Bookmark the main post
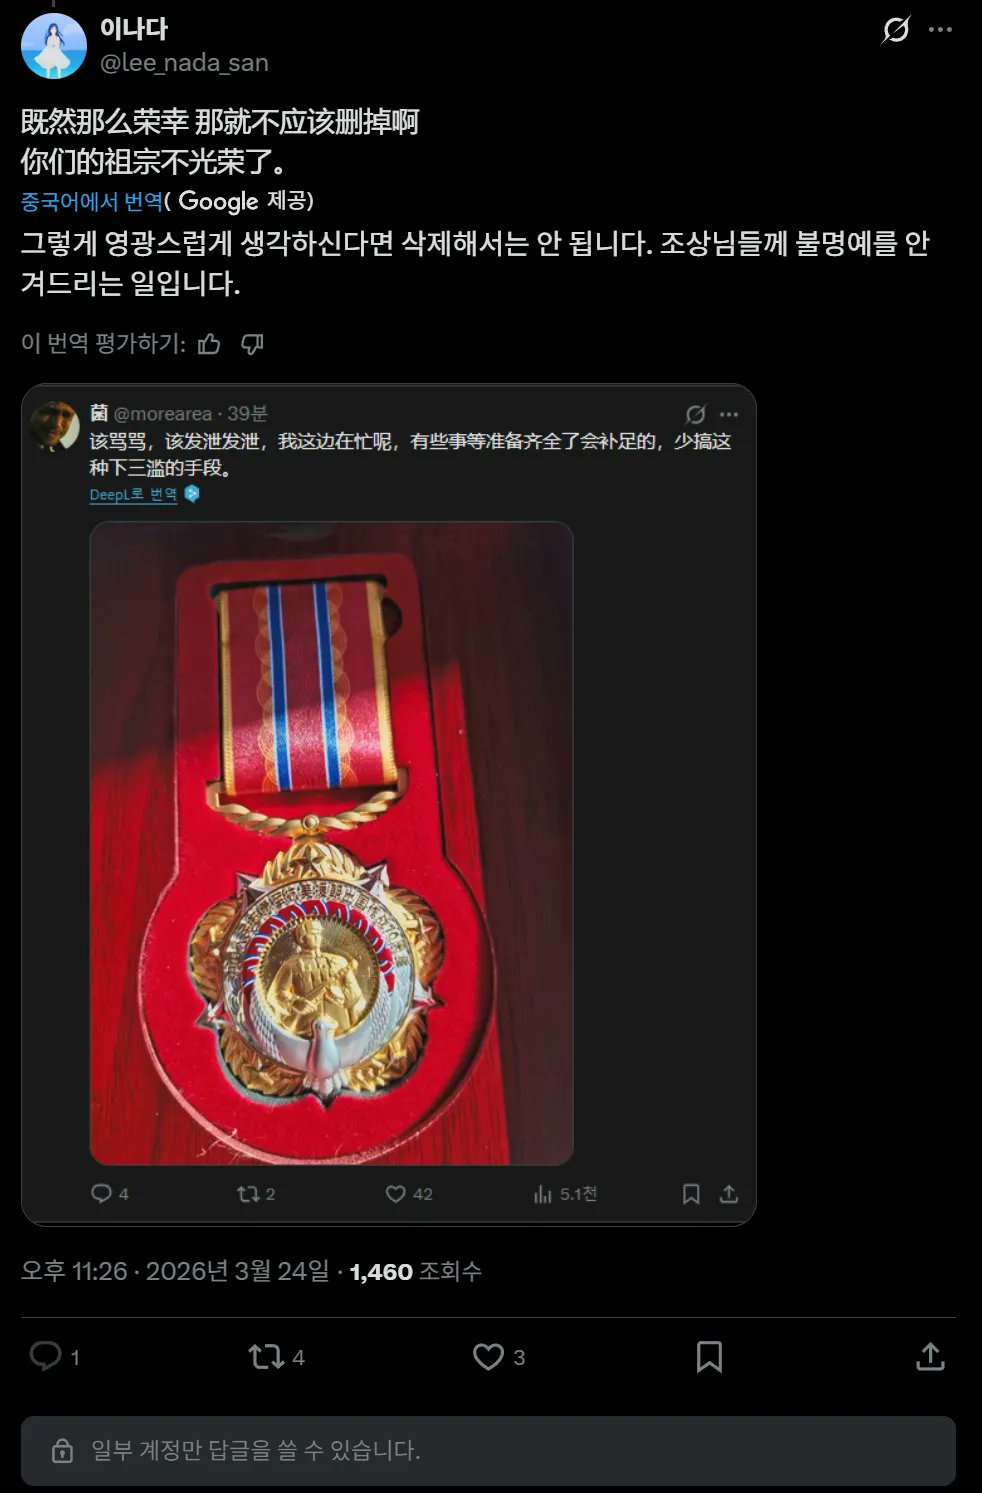This screenshot has width=982, height=1493. pyautogui.click(x=709, y=1356)
